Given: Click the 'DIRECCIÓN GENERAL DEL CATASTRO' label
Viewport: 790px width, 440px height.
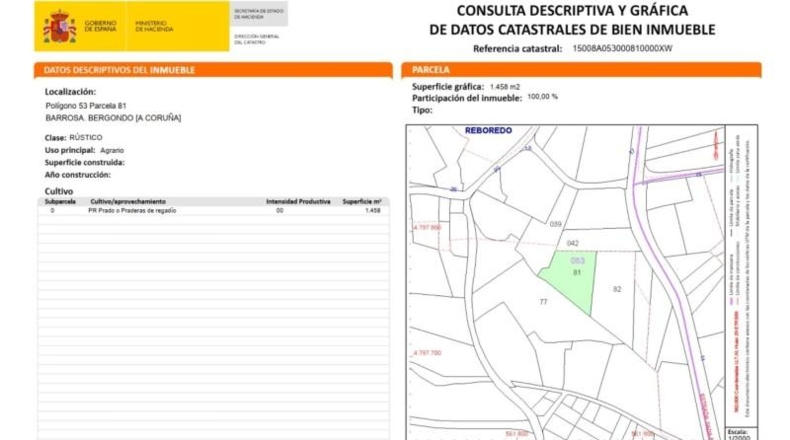Looking at the screenshot, I should pos(256,39).
